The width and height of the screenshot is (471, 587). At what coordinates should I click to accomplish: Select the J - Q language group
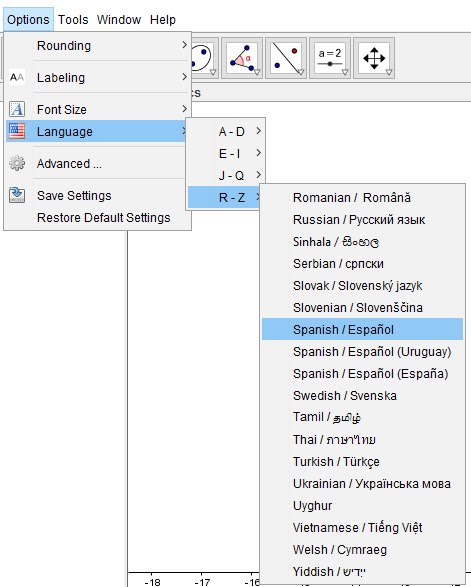[x=226, y=175]
